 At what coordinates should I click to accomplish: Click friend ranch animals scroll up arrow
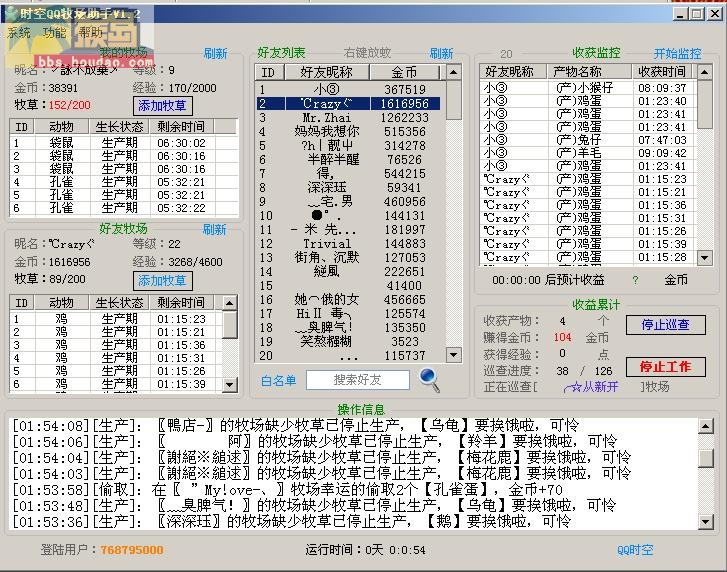click(230, 303)
